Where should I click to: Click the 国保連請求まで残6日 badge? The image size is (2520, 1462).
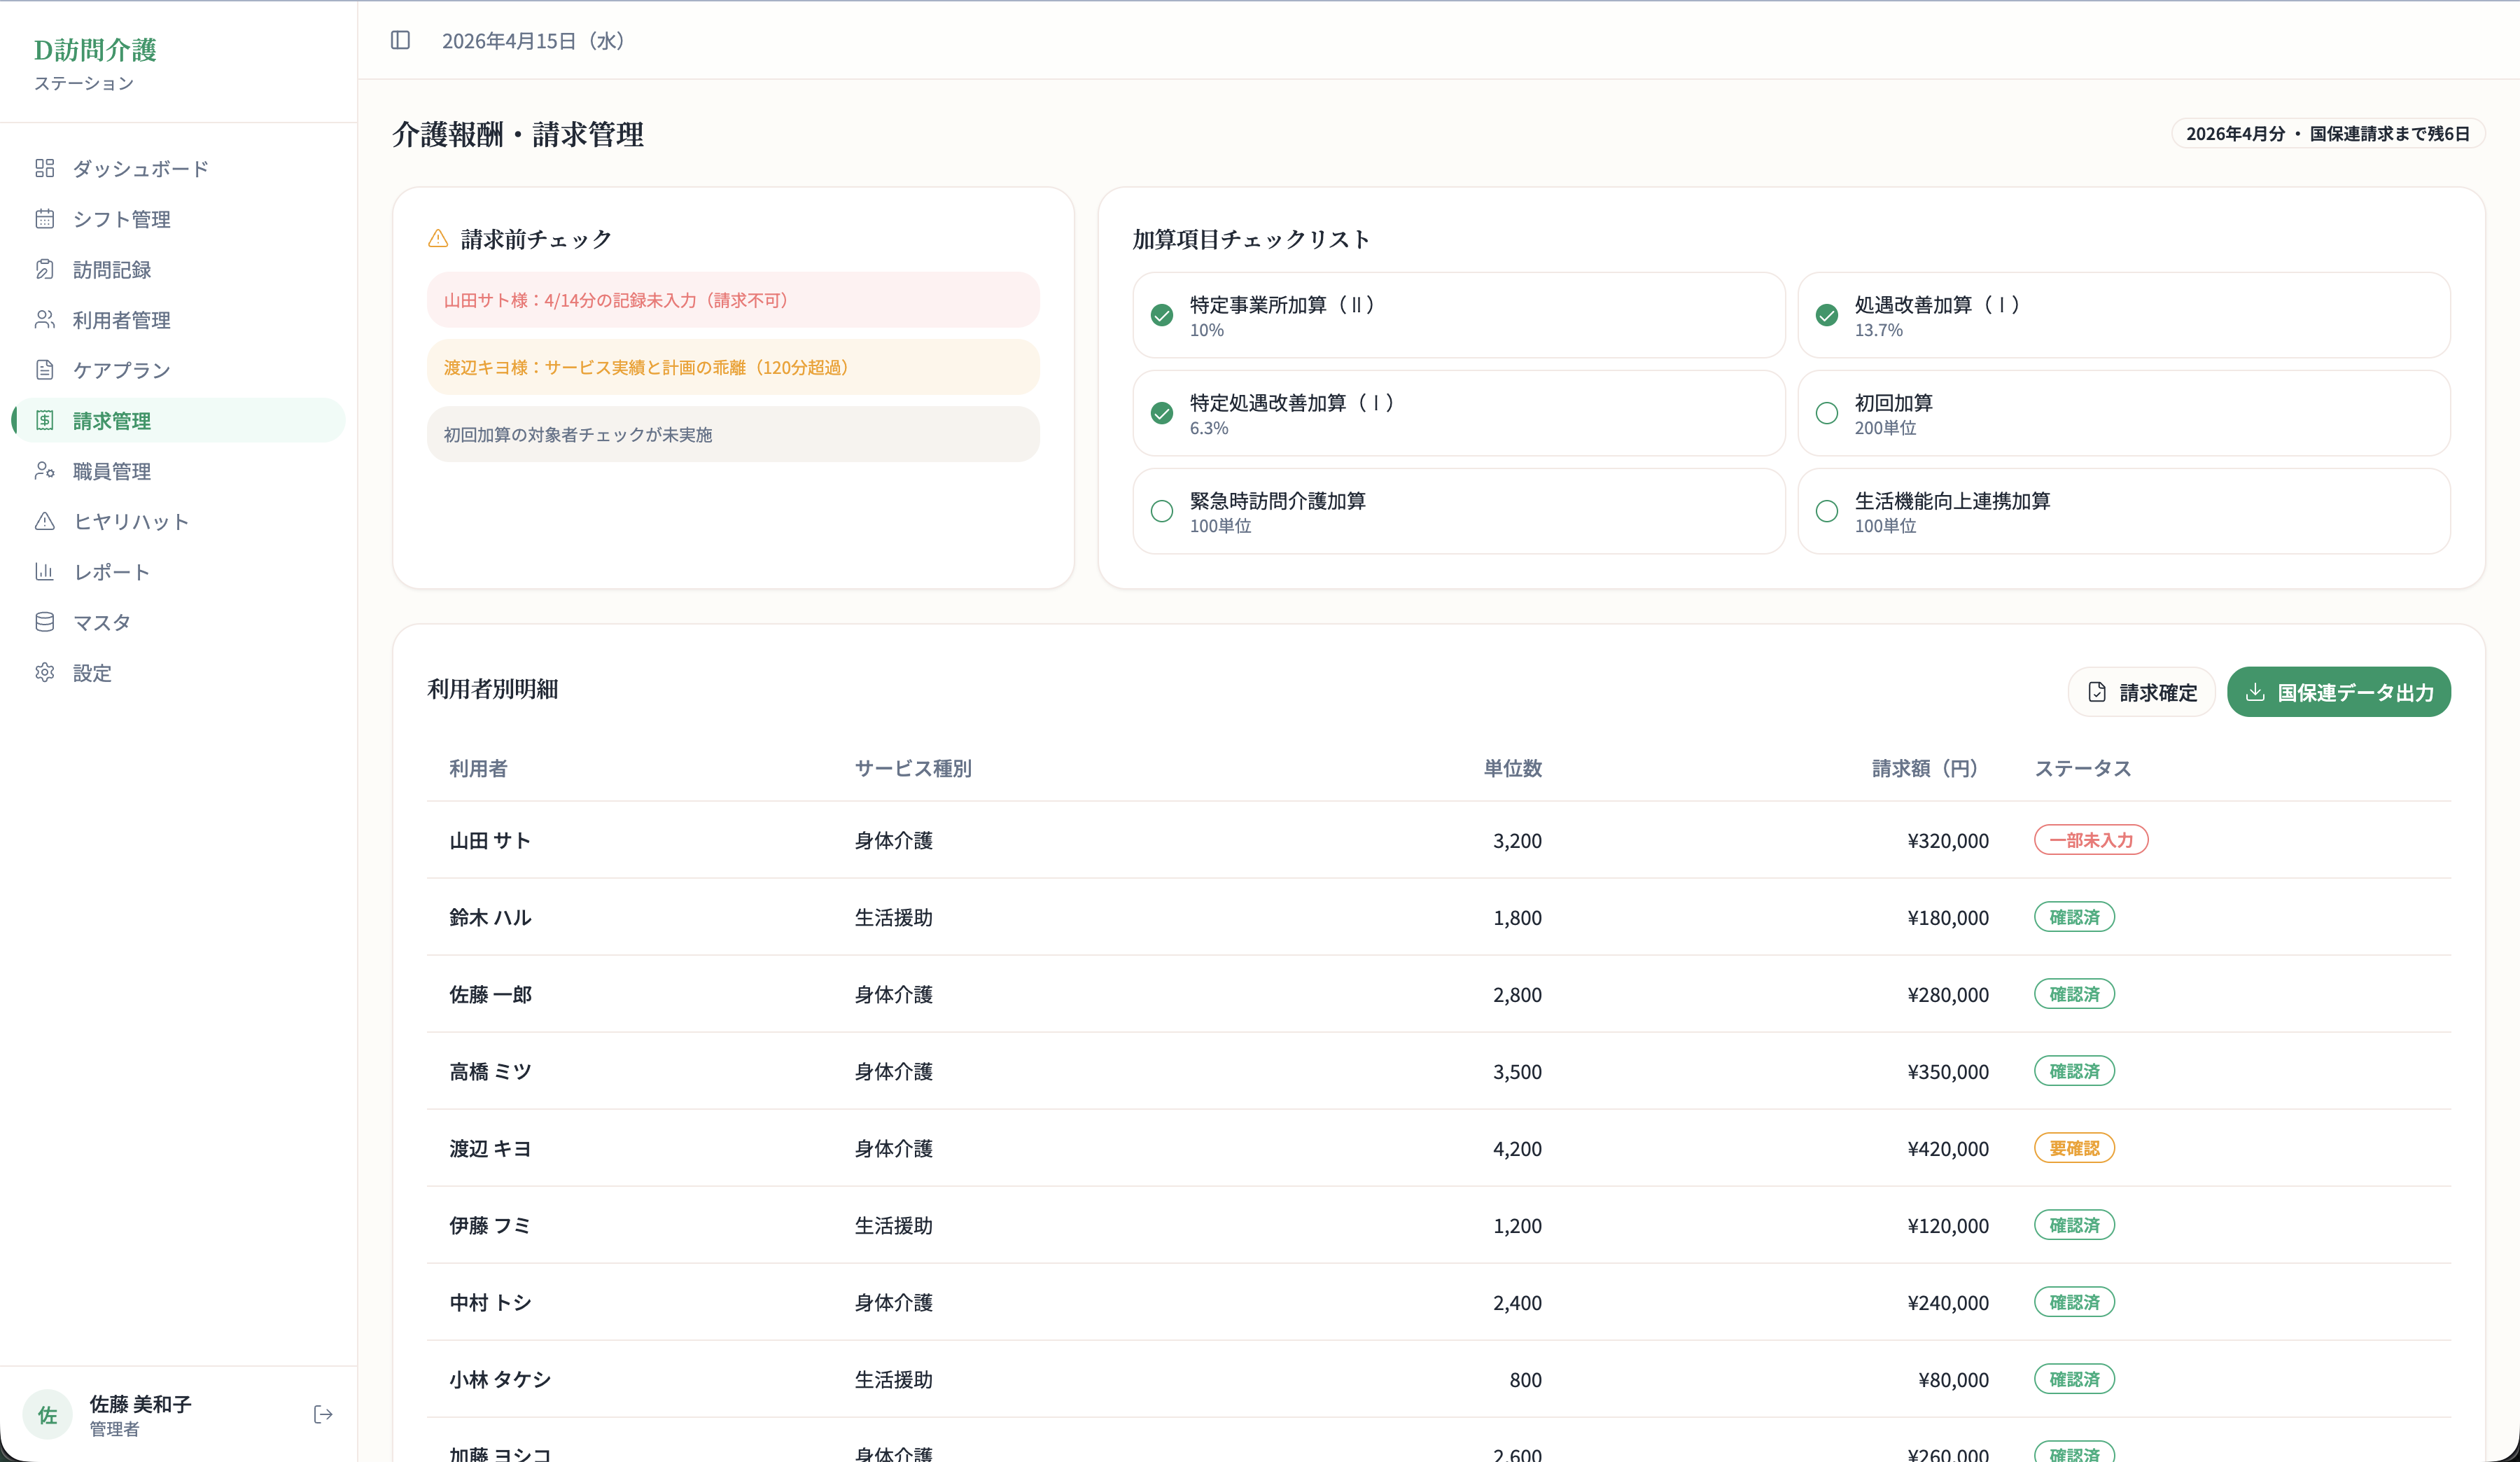(x=2328, y=133)
